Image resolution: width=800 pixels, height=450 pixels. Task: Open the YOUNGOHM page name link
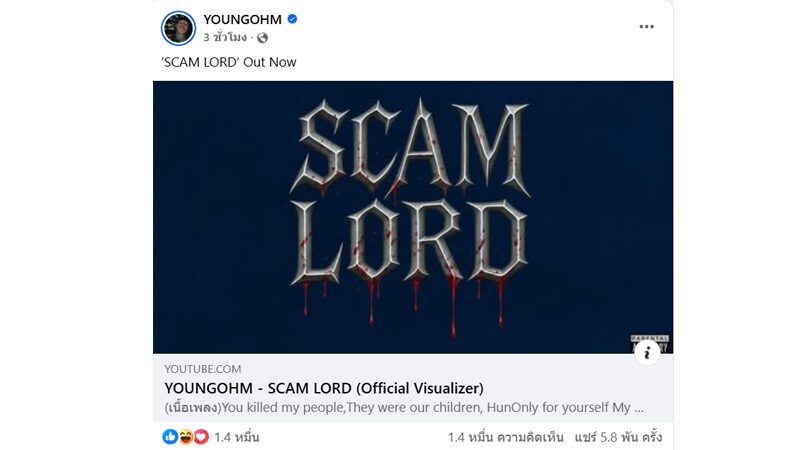pyautogui.click(x=242, y=19)
